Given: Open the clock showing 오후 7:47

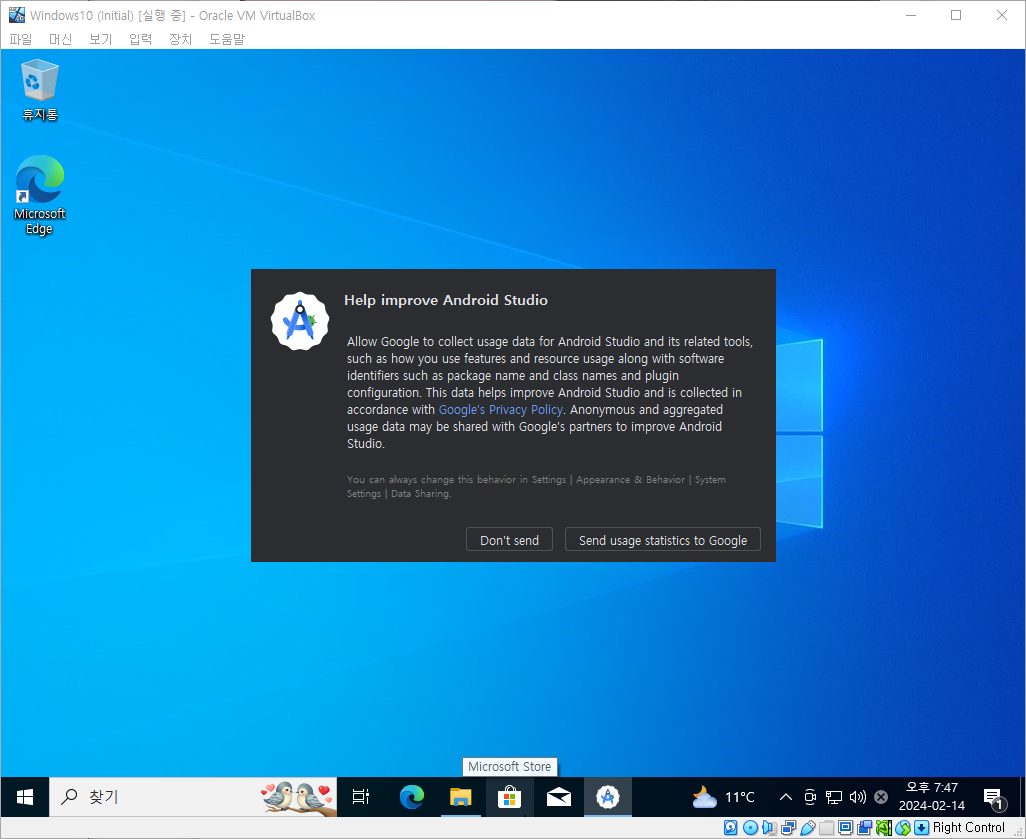Looking at the screenshot, I should pos(932,796).
